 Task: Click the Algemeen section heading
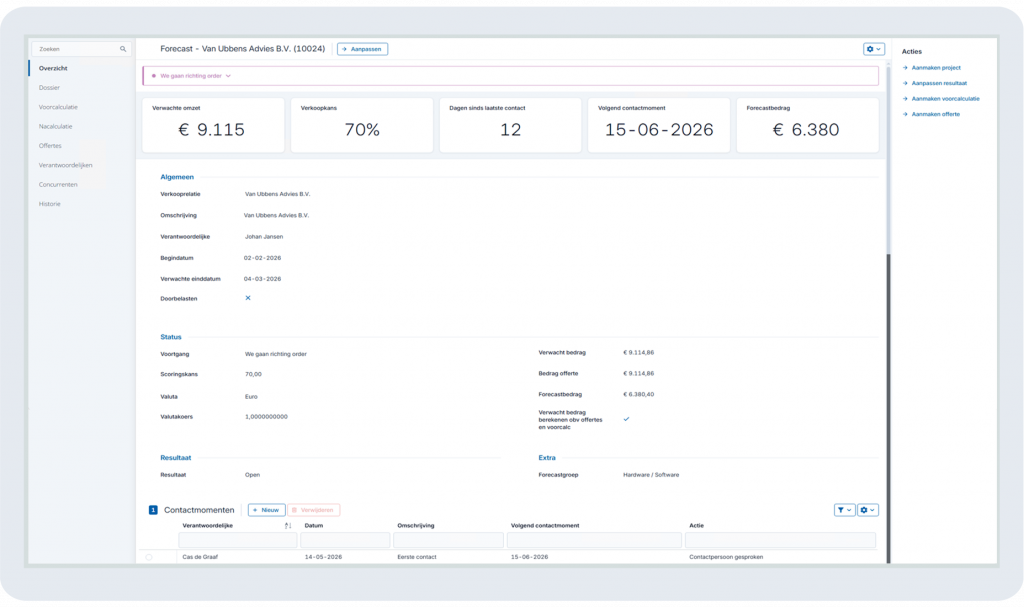(177, 177)
